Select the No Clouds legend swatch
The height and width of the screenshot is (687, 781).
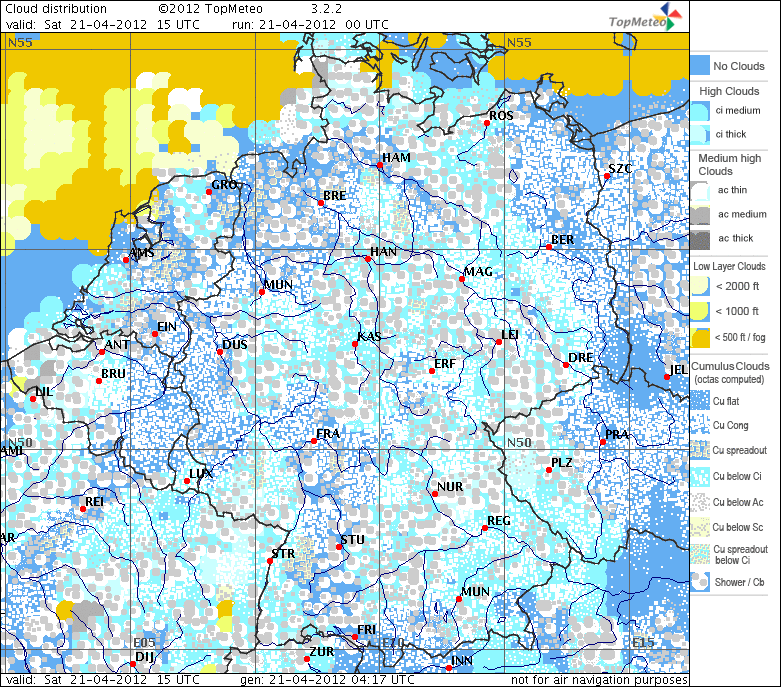(x=700, y=66)
